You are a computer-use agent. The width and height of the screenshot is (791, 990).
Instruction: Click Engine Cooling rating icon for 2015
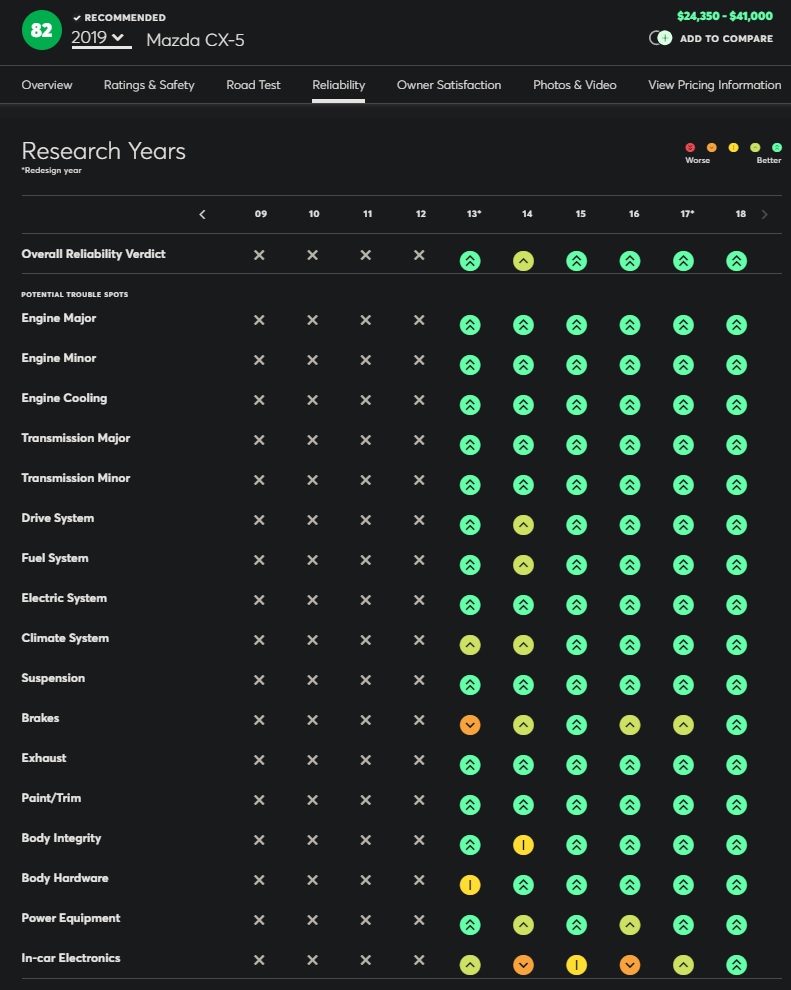[x=576, y=405]
